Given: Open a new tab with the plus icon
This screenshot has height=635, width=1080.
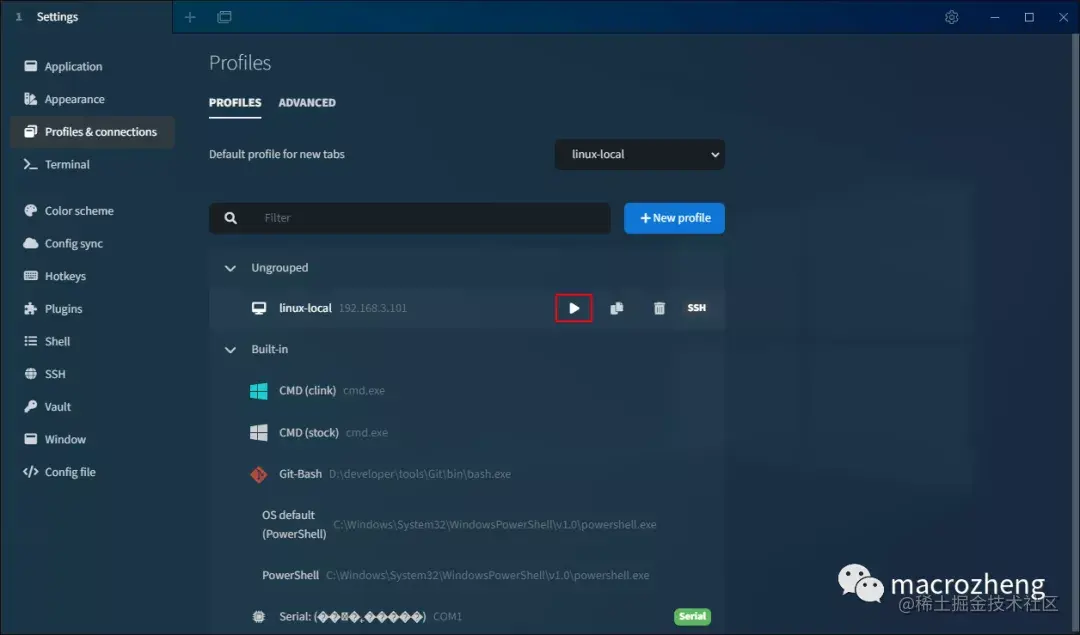Looking at the screenshot, I should [189, 17].
